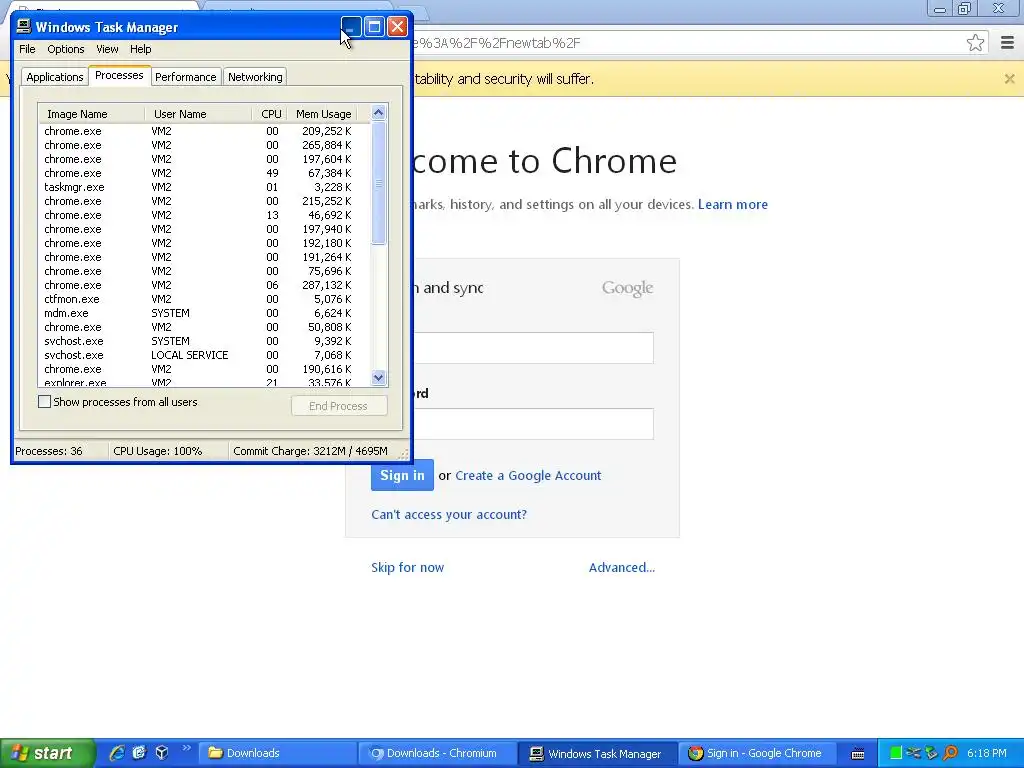The height and width of the screenshot is (768, 1024).
Task: Select the ctfmon.exe process row
Action: click(204, 299)
